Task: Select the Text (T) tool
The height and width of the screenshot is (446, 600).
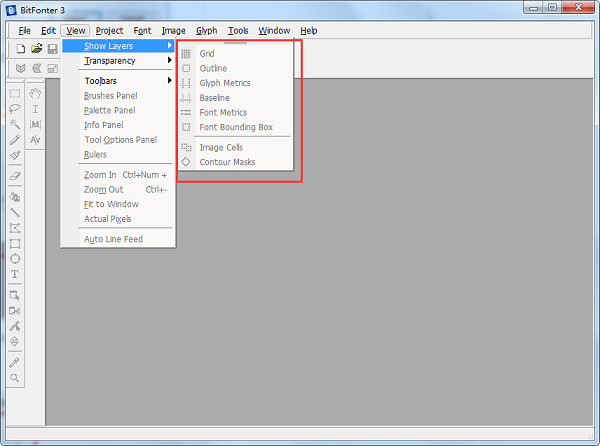Action: [15, 274]
